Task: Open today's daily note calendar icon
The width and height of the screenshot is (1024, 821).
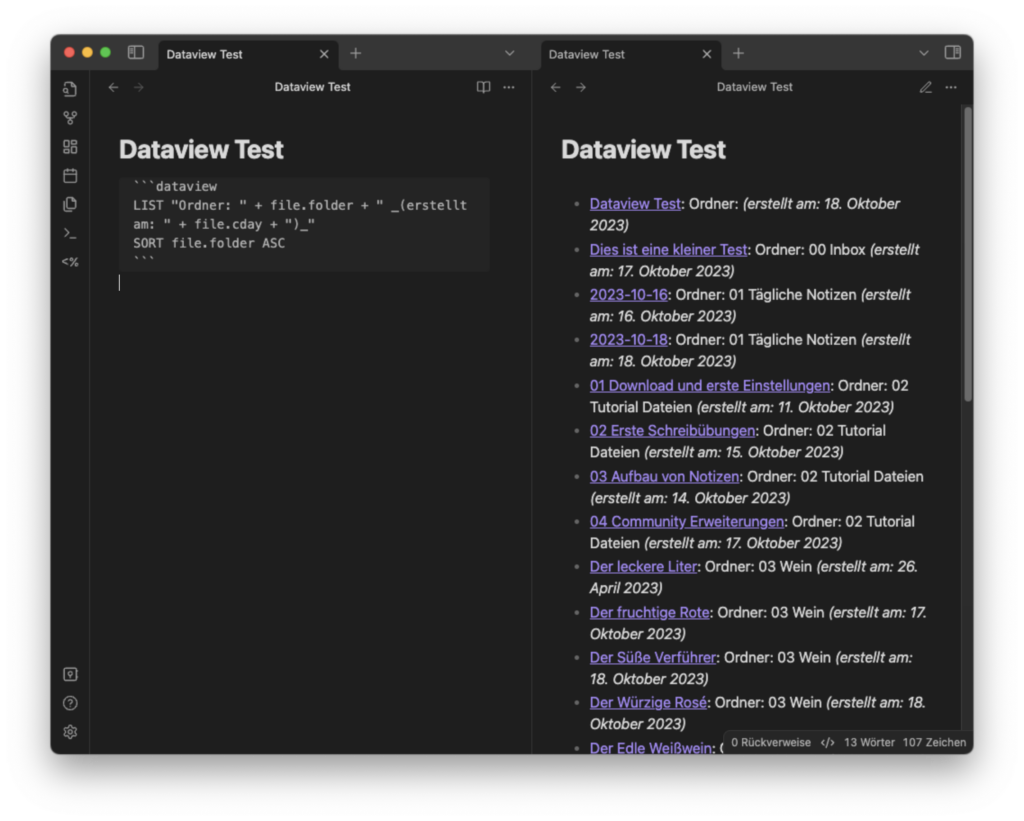Action: point(71,176)
